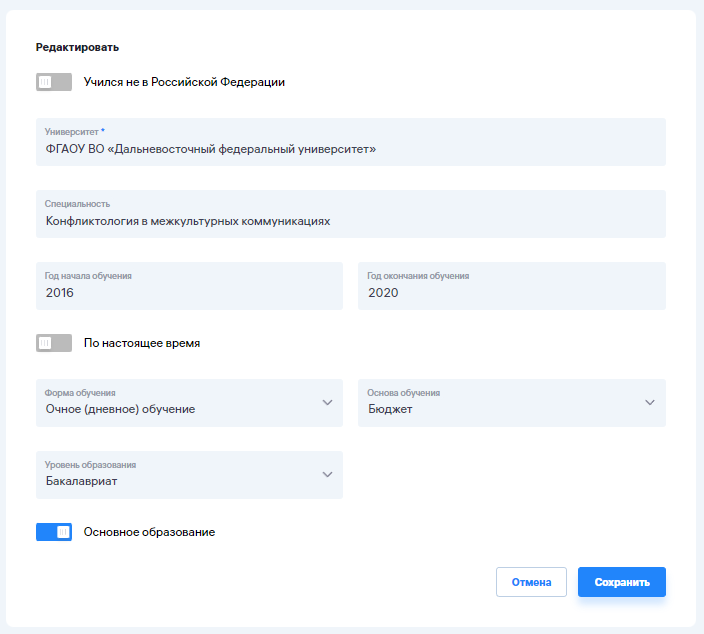Image resolution: width=704 pixels, height=634 pixels.
Task: Enable the 'По настоящее время' switch
Action: 54,343
